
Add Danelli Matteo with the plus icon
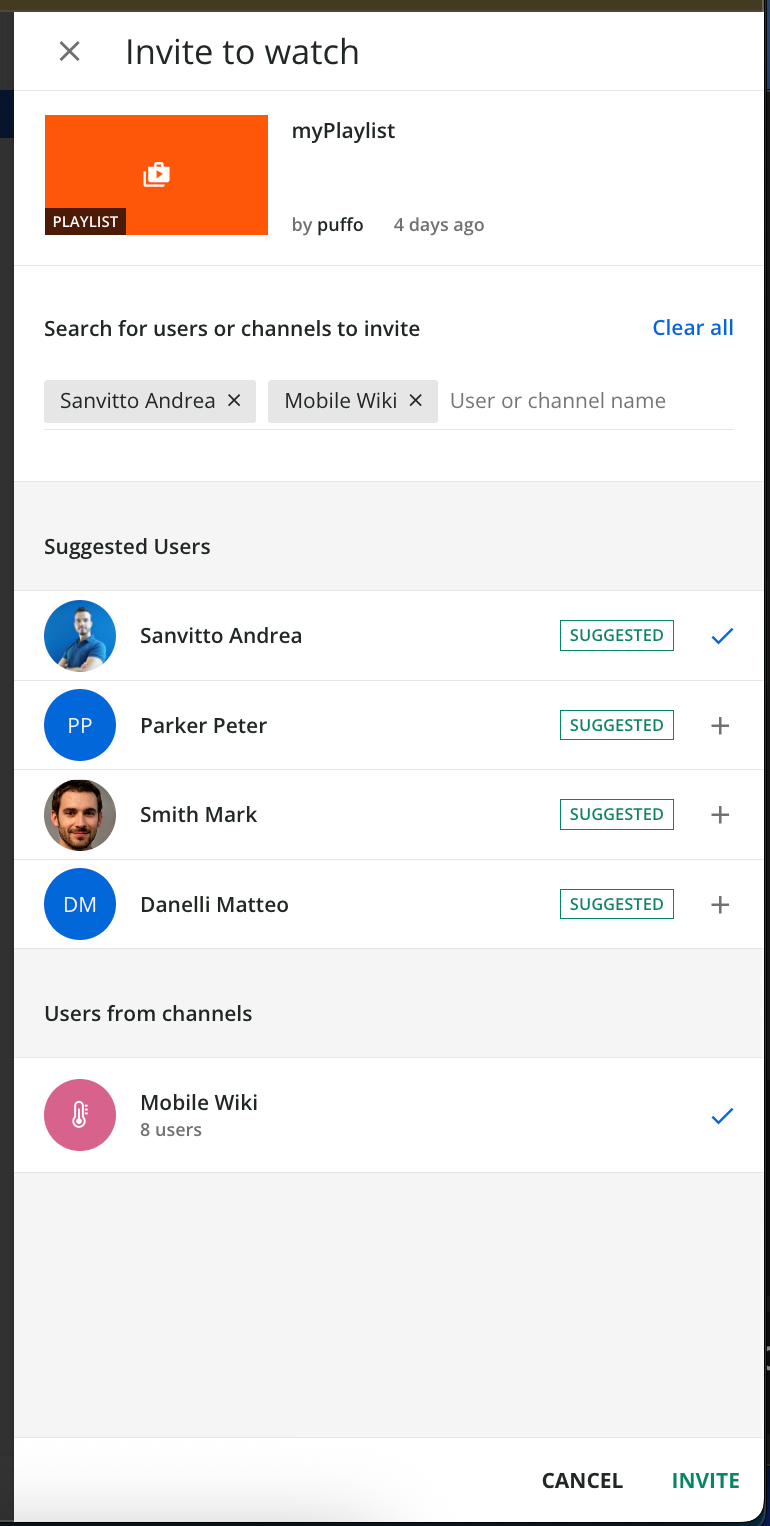(719, 905)
